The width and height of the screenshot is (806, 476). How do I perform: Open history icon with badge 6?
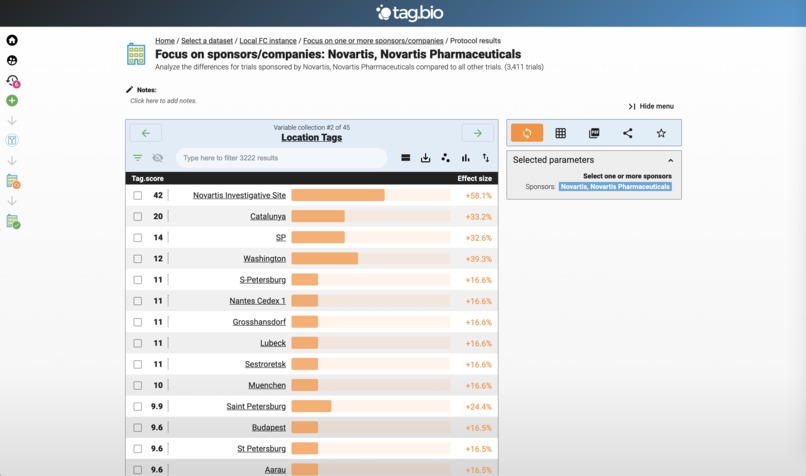12,81
